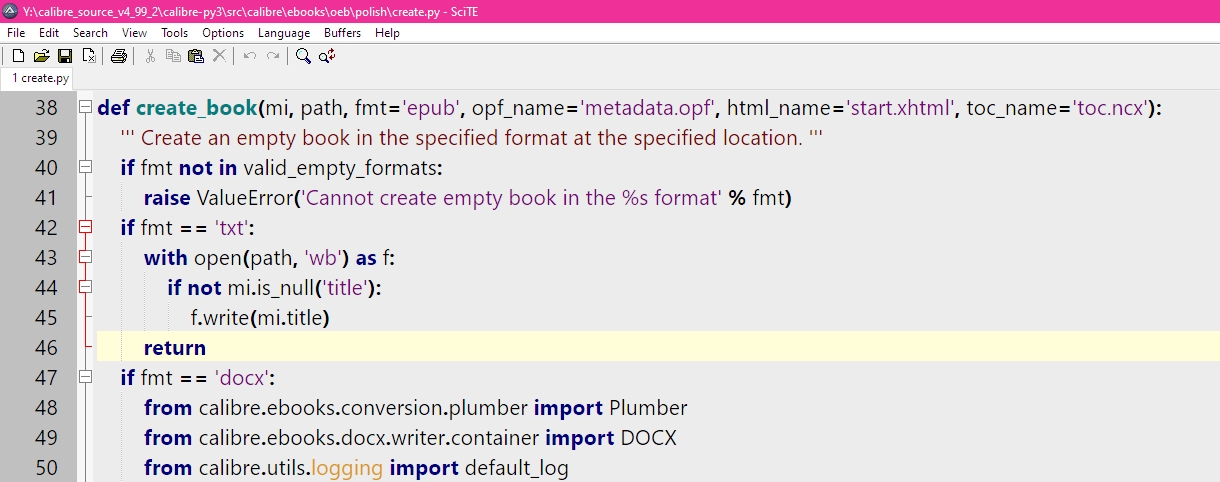
Task: Collapse the fold marker at line 40
Action: [x=85, y=168]
